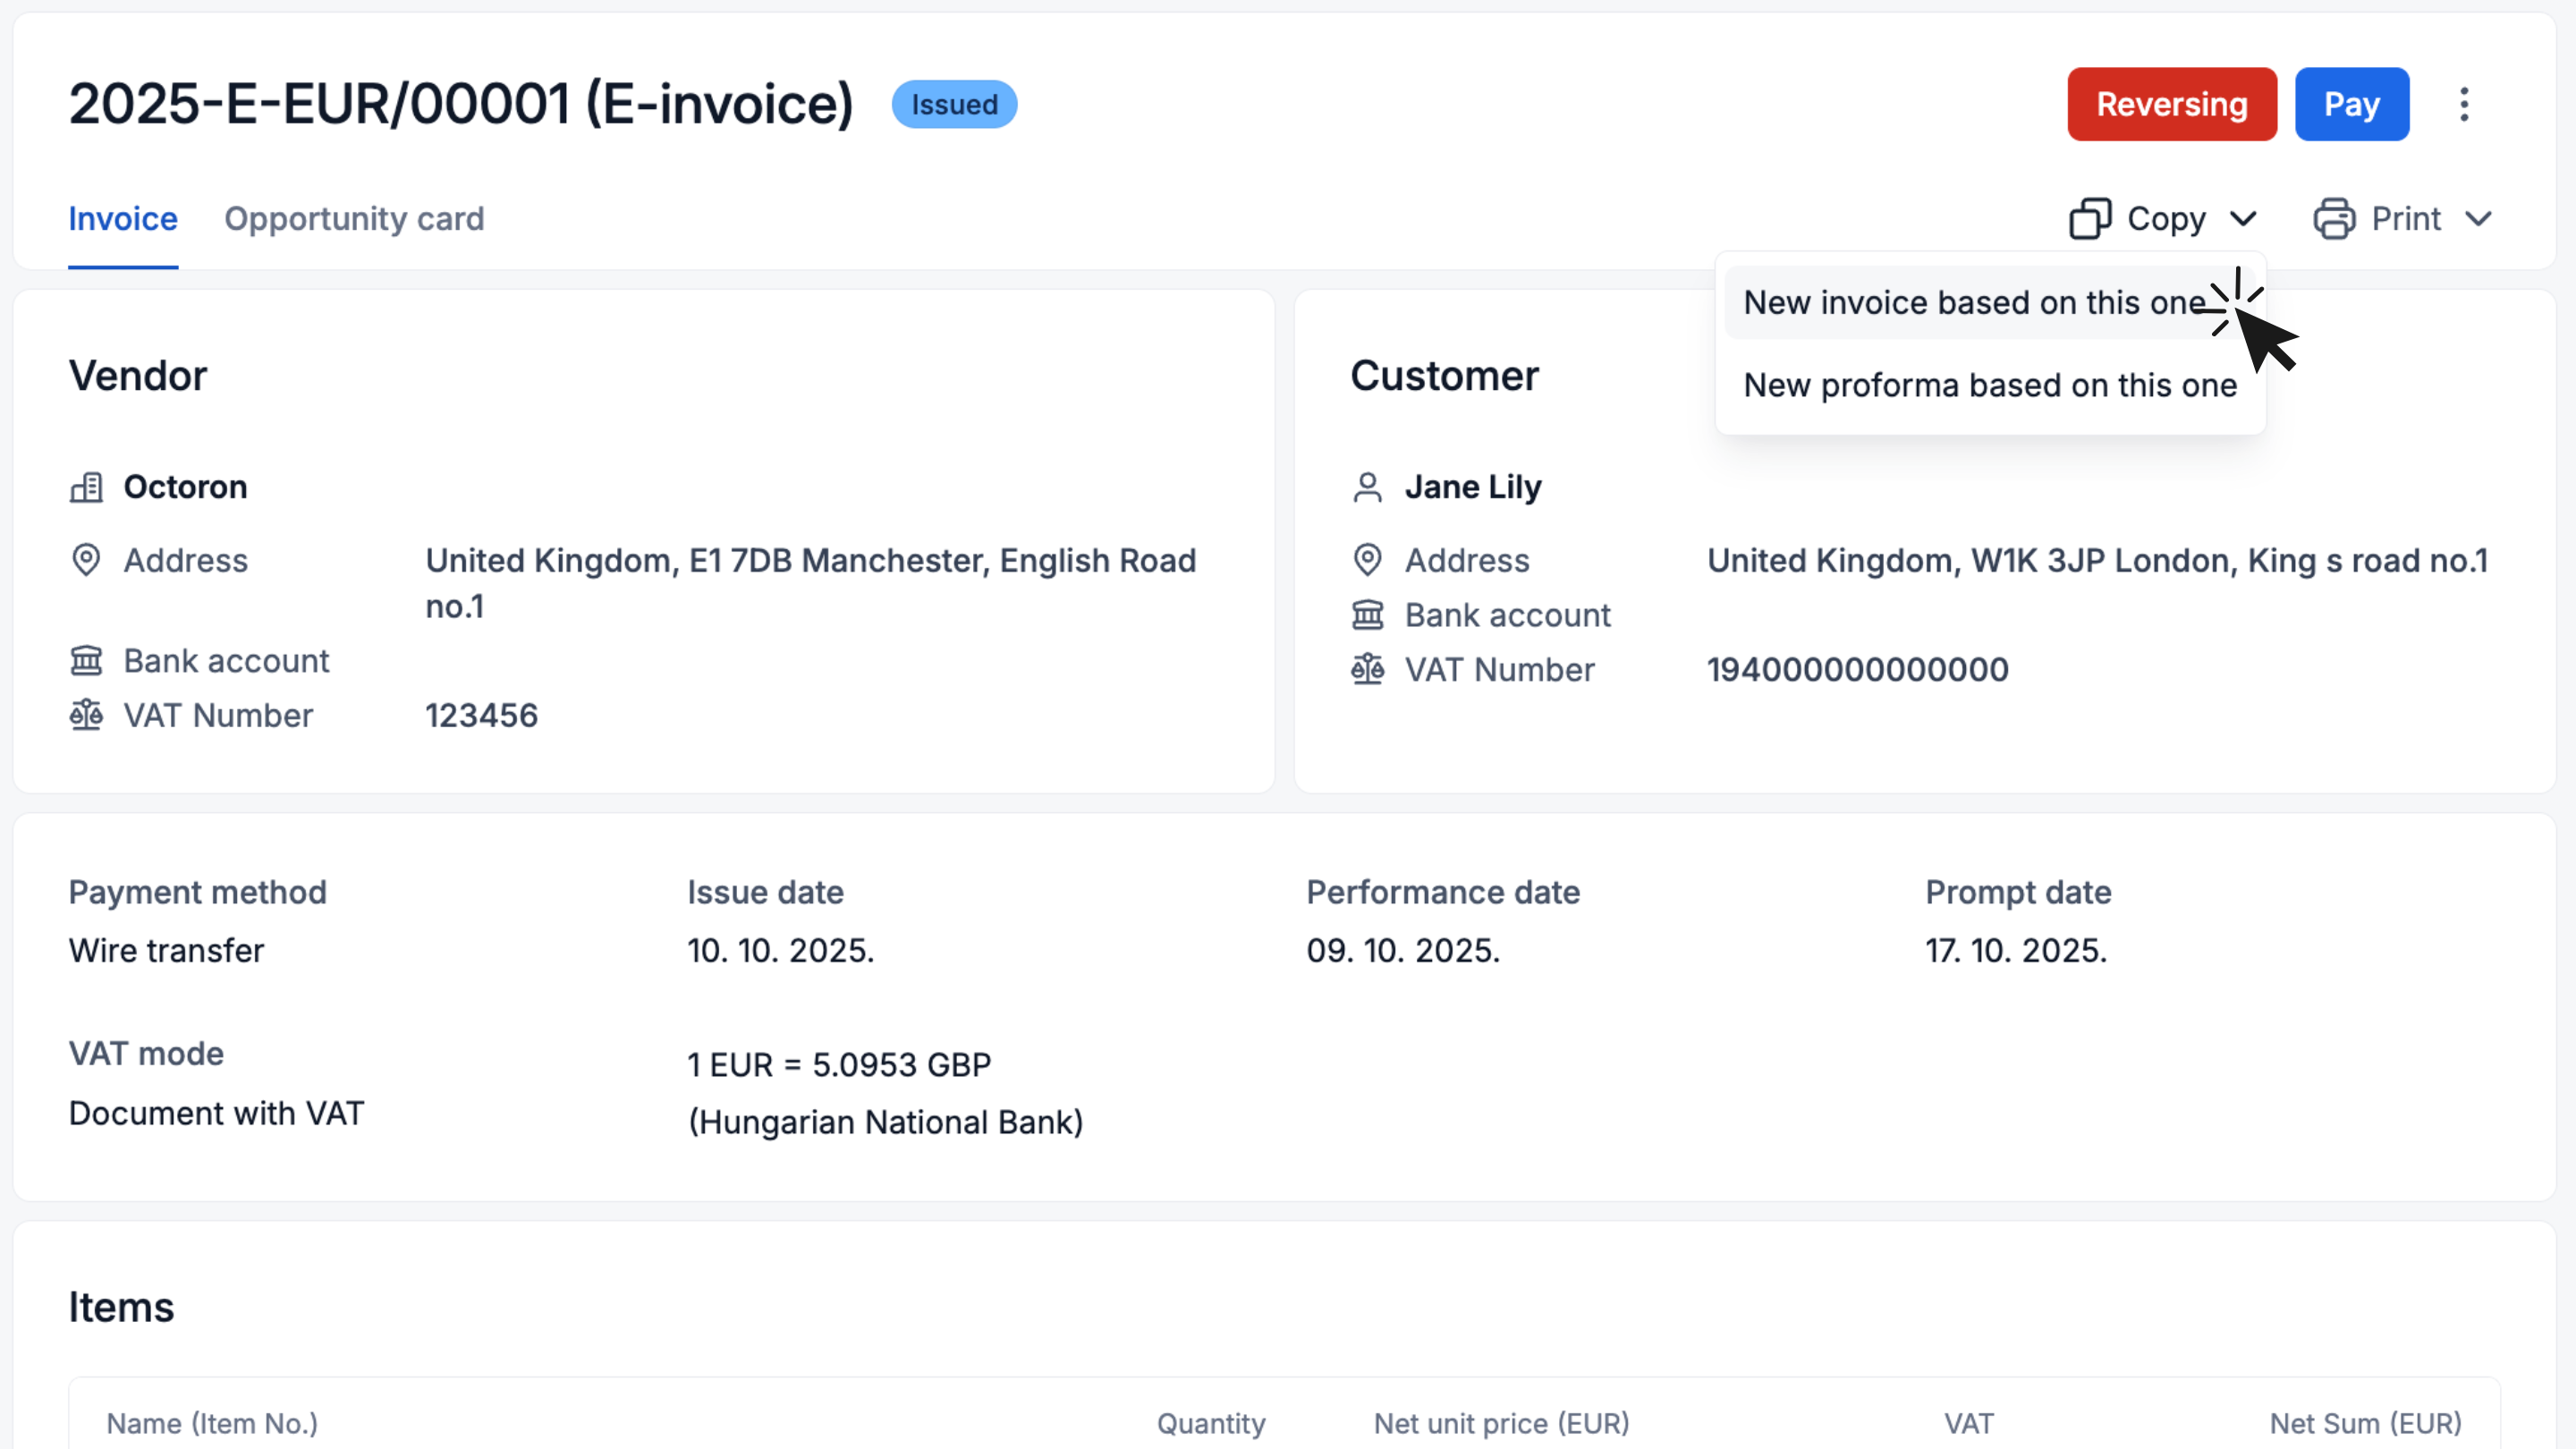Click the building icon next to Octoron

click(x=86, y=487)
